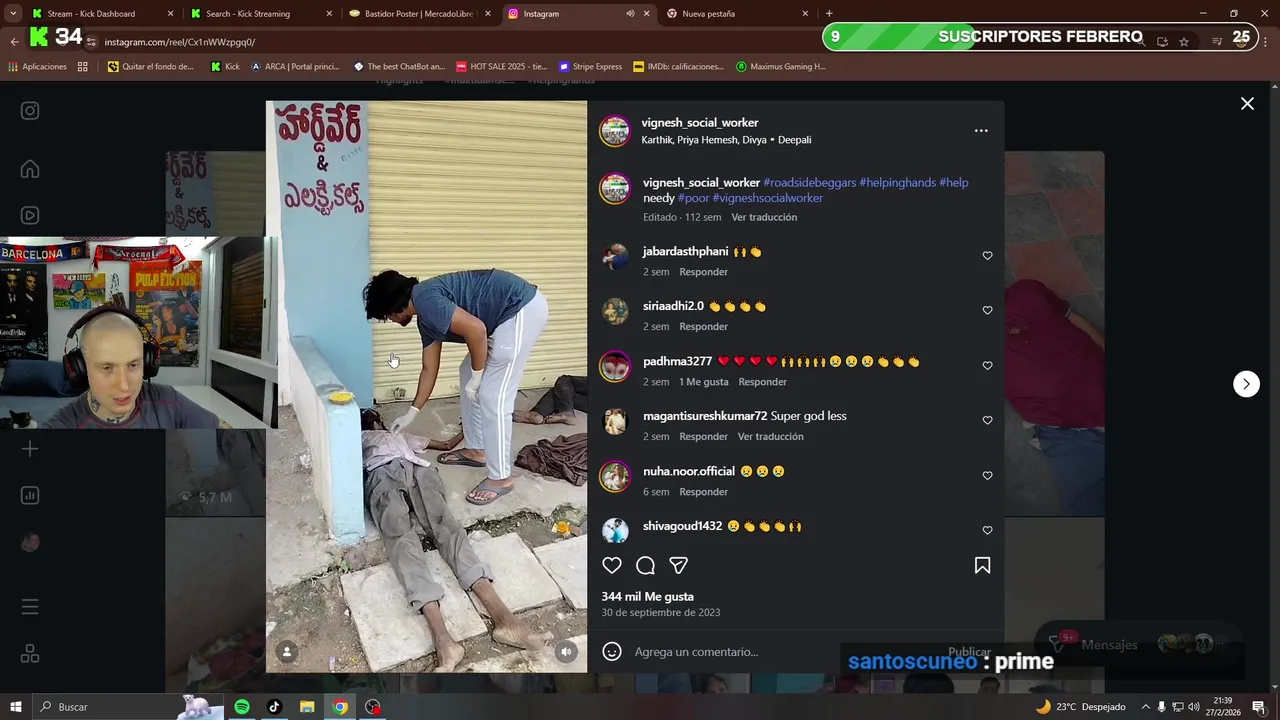Like the reel with the heart icon
The height and width of the screenshot is (720, 1280).
[612, 566]
